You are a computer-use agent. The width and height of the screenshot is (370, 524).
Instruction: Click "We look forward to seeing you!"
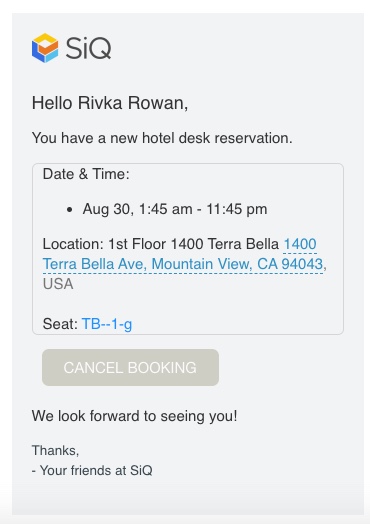134,416
